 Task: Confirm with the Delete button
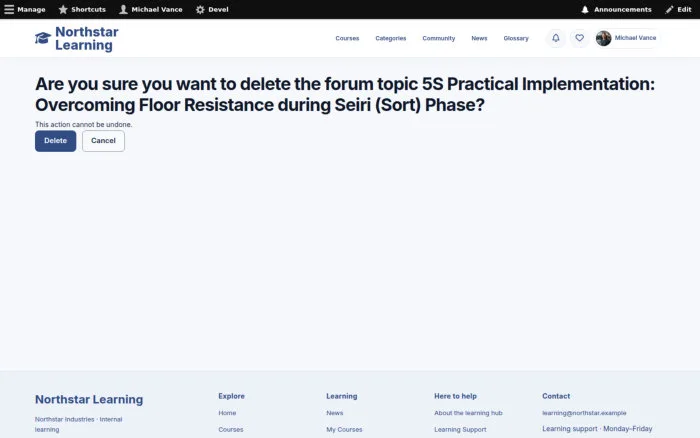click(55, 141)
